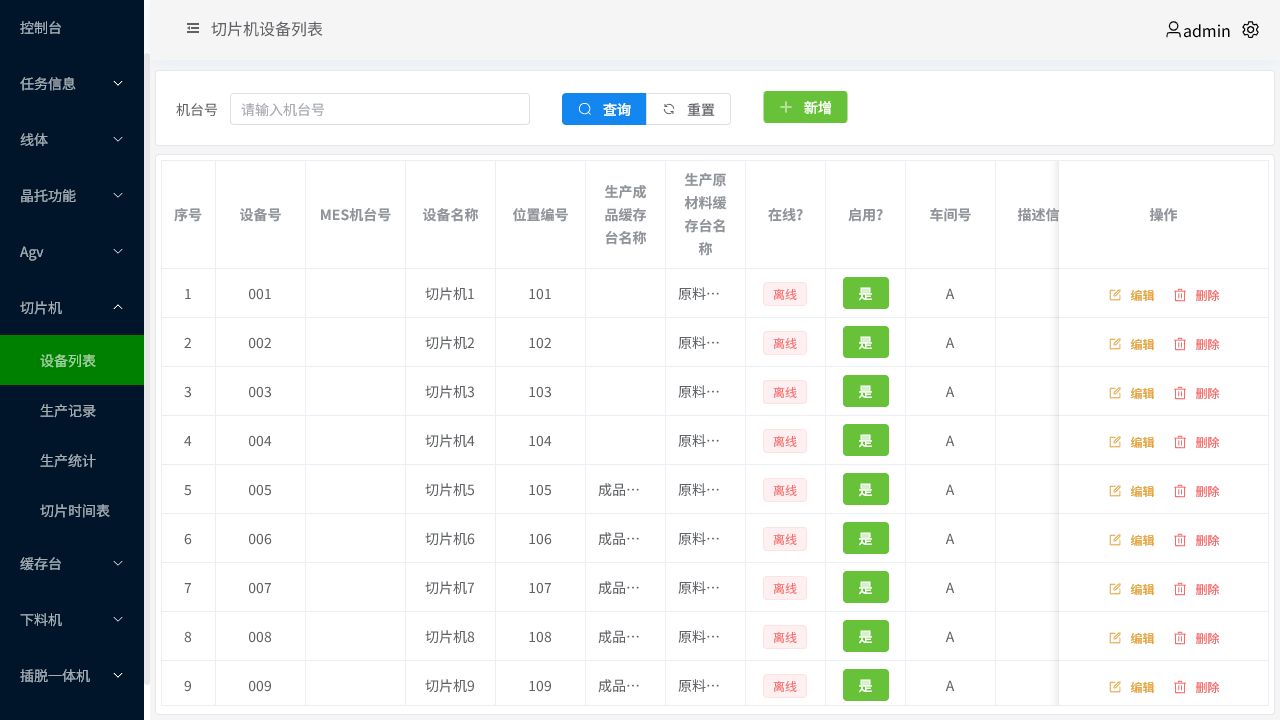Expand the 任务信息 sidebar menu
Viewport: 1280px width, 720px height.
(x=72, y=84)
